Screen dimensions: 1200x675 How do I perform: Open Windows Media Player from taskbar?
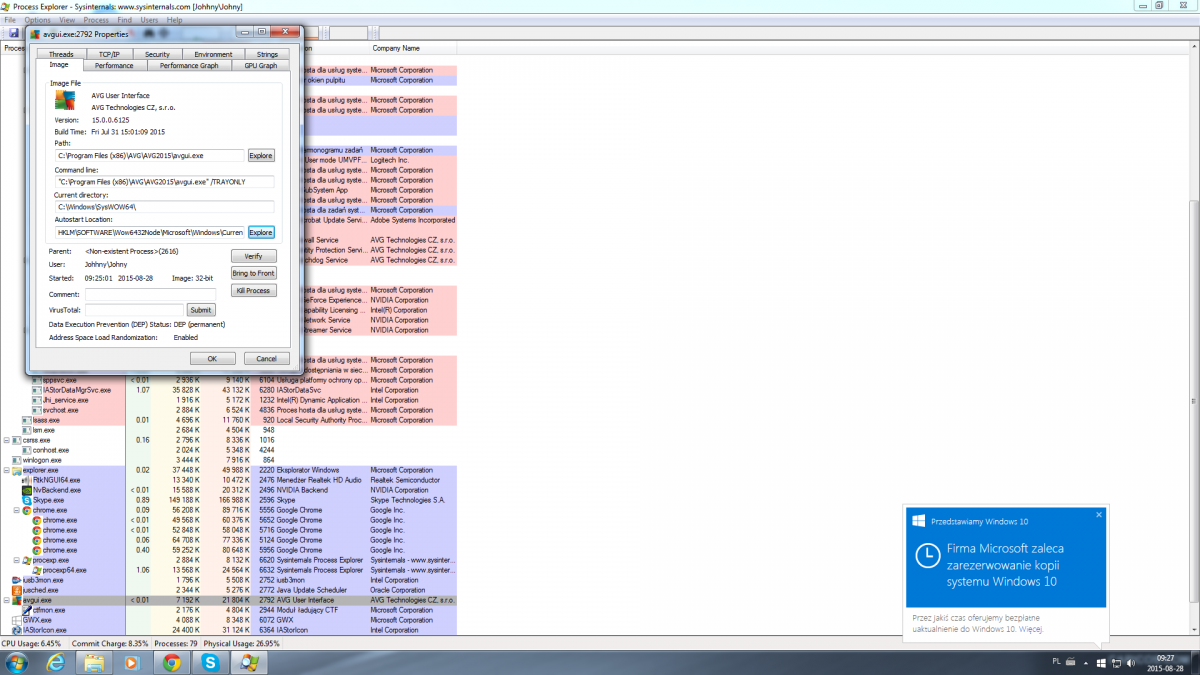[x=131, y=662]
